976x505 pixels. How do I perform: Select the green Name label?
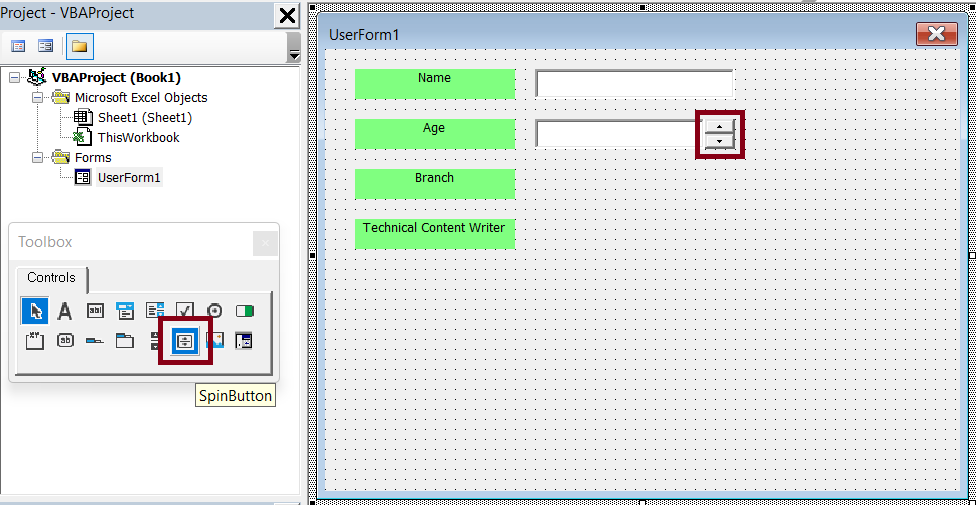point(434,83)
